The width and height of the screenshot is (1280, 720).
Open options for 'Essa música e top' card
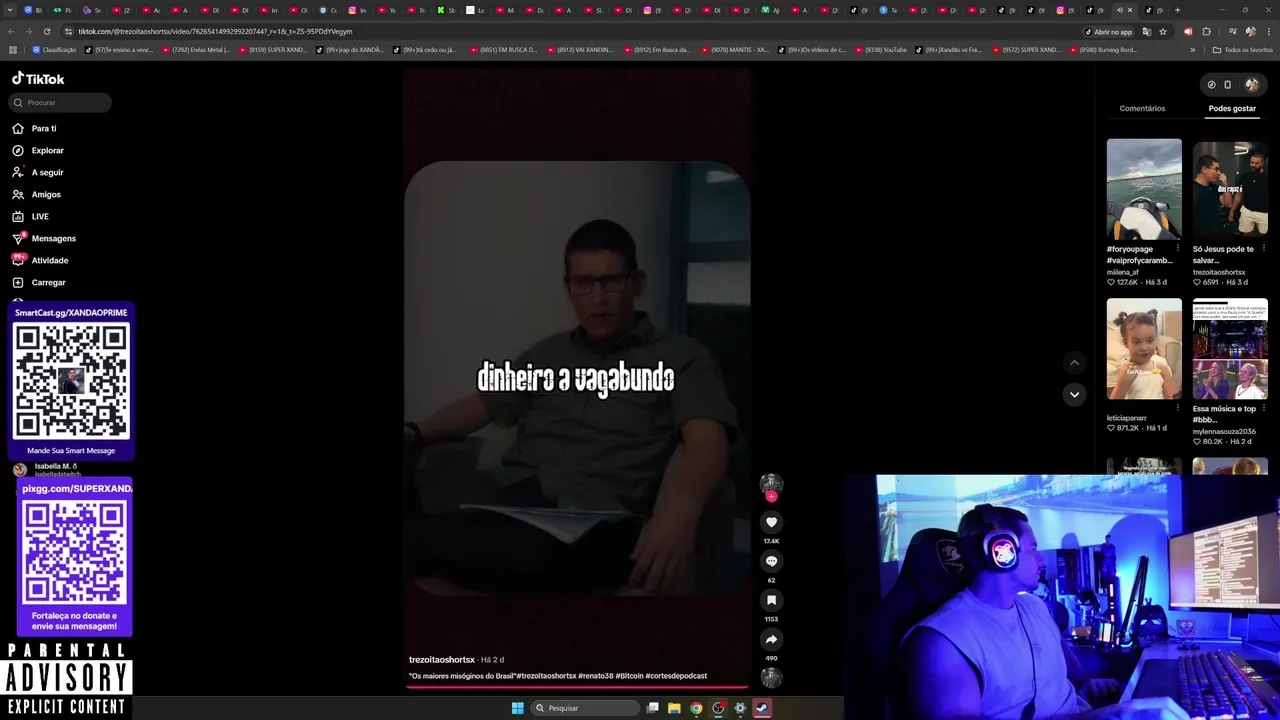pyautogui.click(x=1264, y=408)
